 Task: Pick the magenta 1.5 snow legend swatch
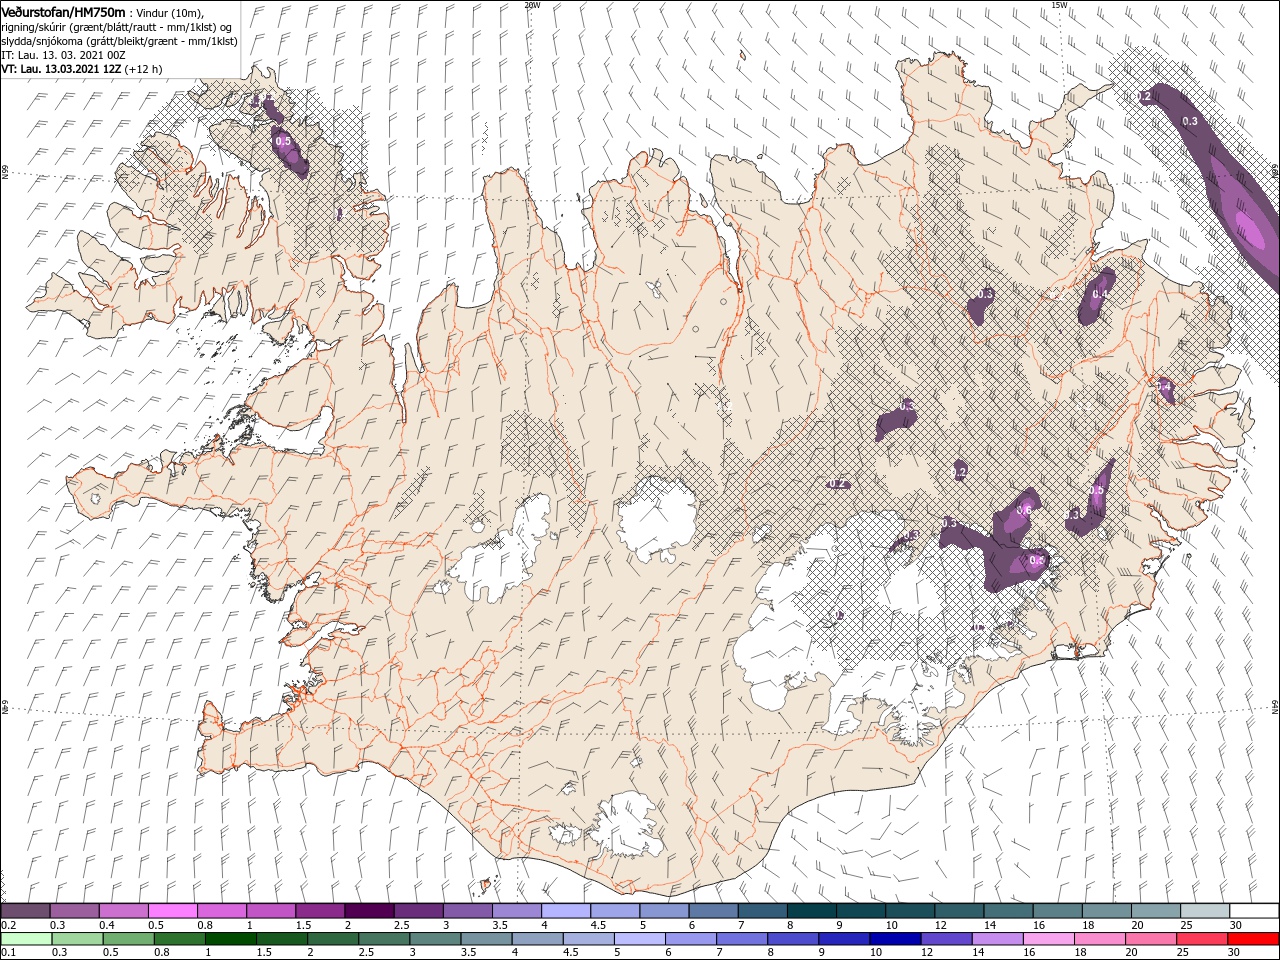pyautogui.click(x=319, y=911)
